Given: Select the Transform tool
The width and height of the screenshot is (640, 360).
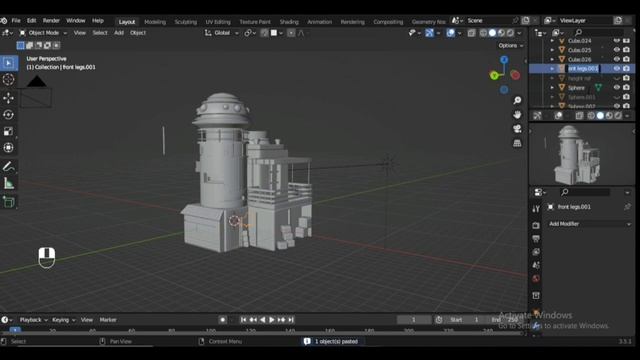Looking at the screenshot, I should (8, 148).
